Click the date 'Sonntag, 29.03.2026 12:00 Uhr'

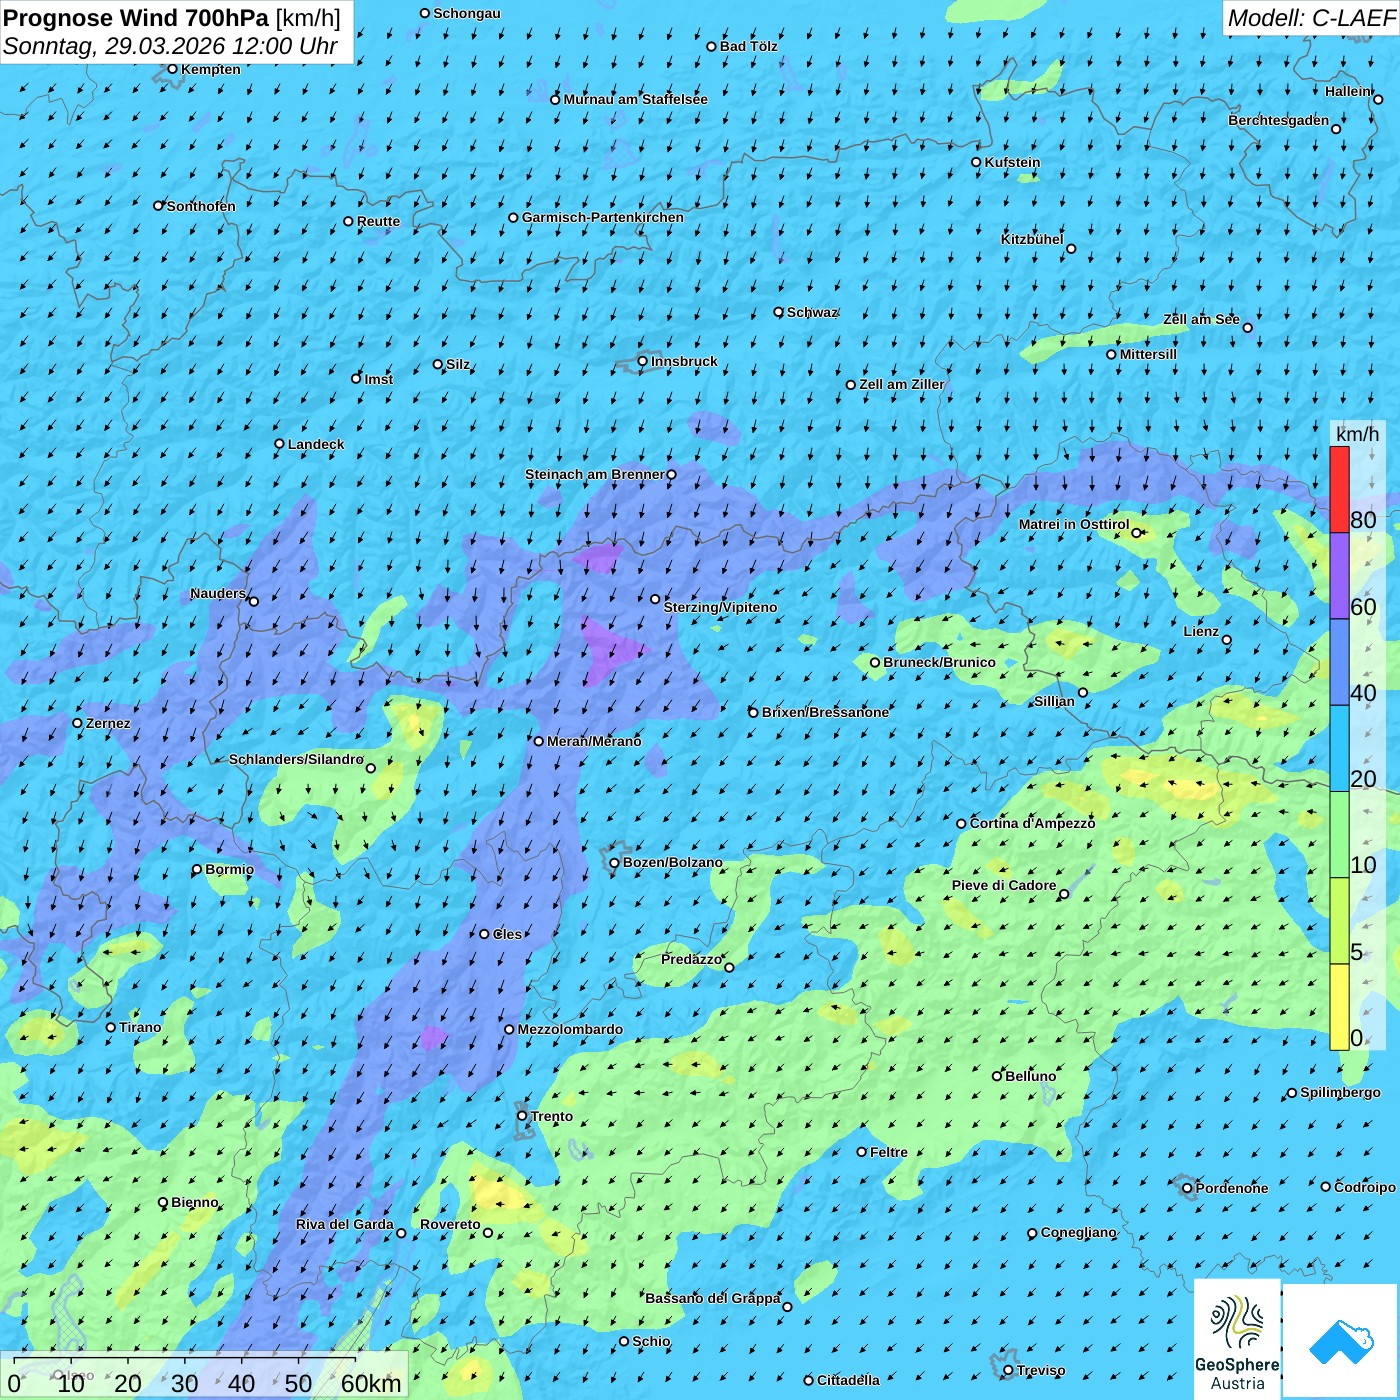(170, 46)
